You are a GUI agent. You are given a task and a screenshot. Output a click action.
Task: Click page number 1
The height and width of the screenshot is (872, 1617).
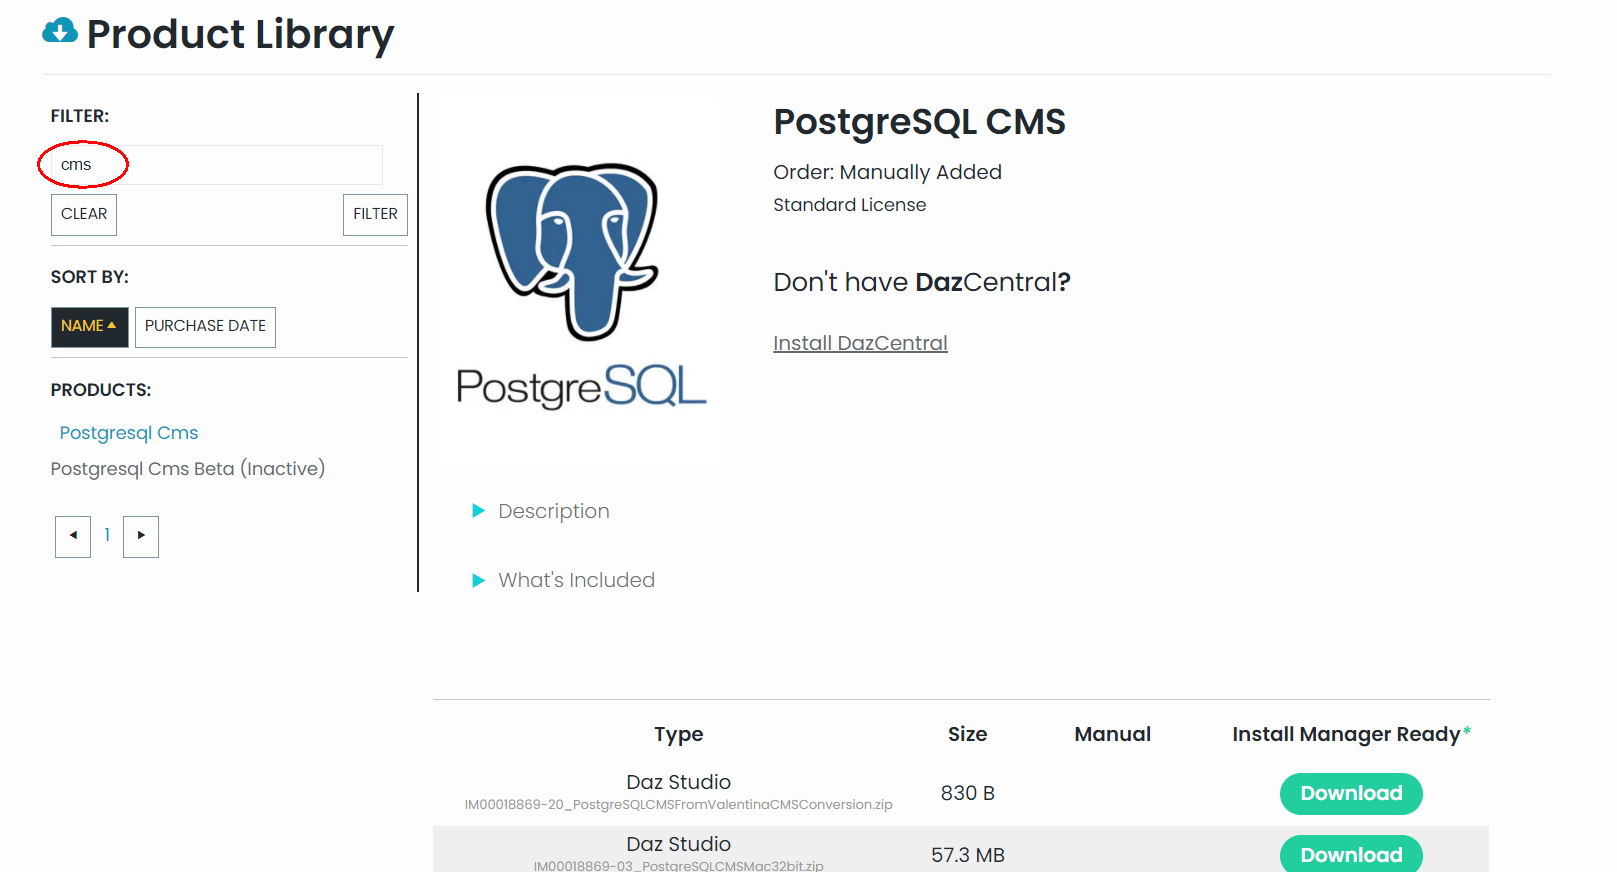pos(107,536)
